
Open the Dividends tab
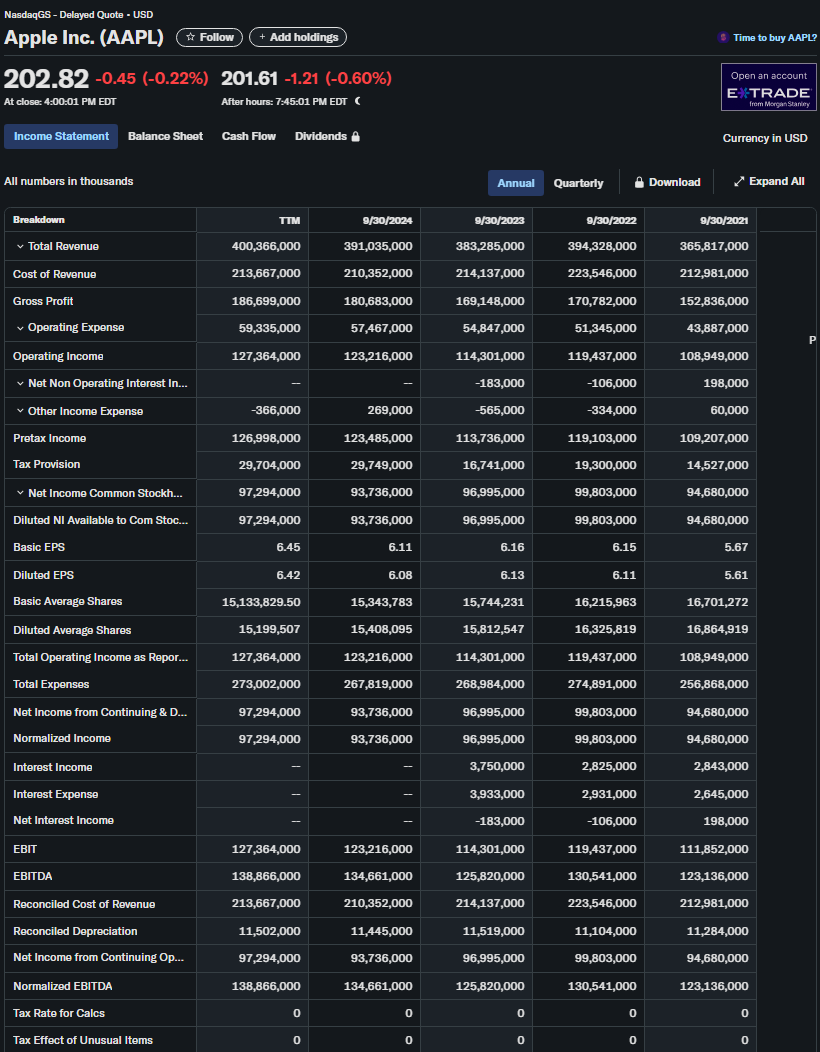(x=327, y=136)
